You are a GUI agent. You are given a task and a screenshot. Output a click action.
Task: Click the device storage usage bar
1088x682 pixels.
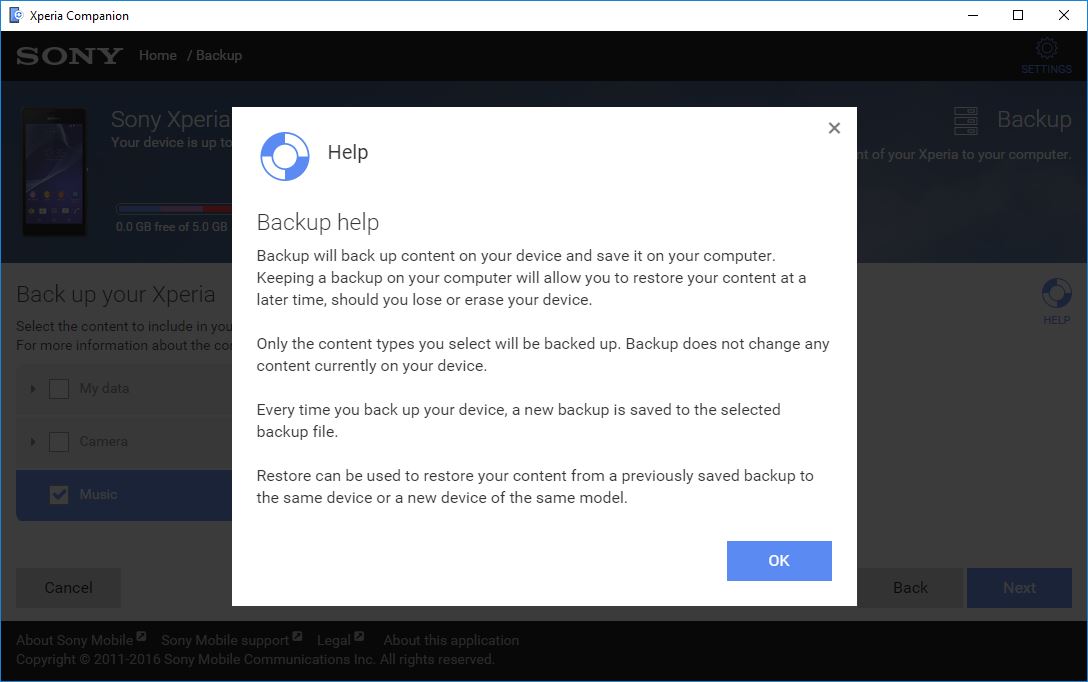point(174,209)
